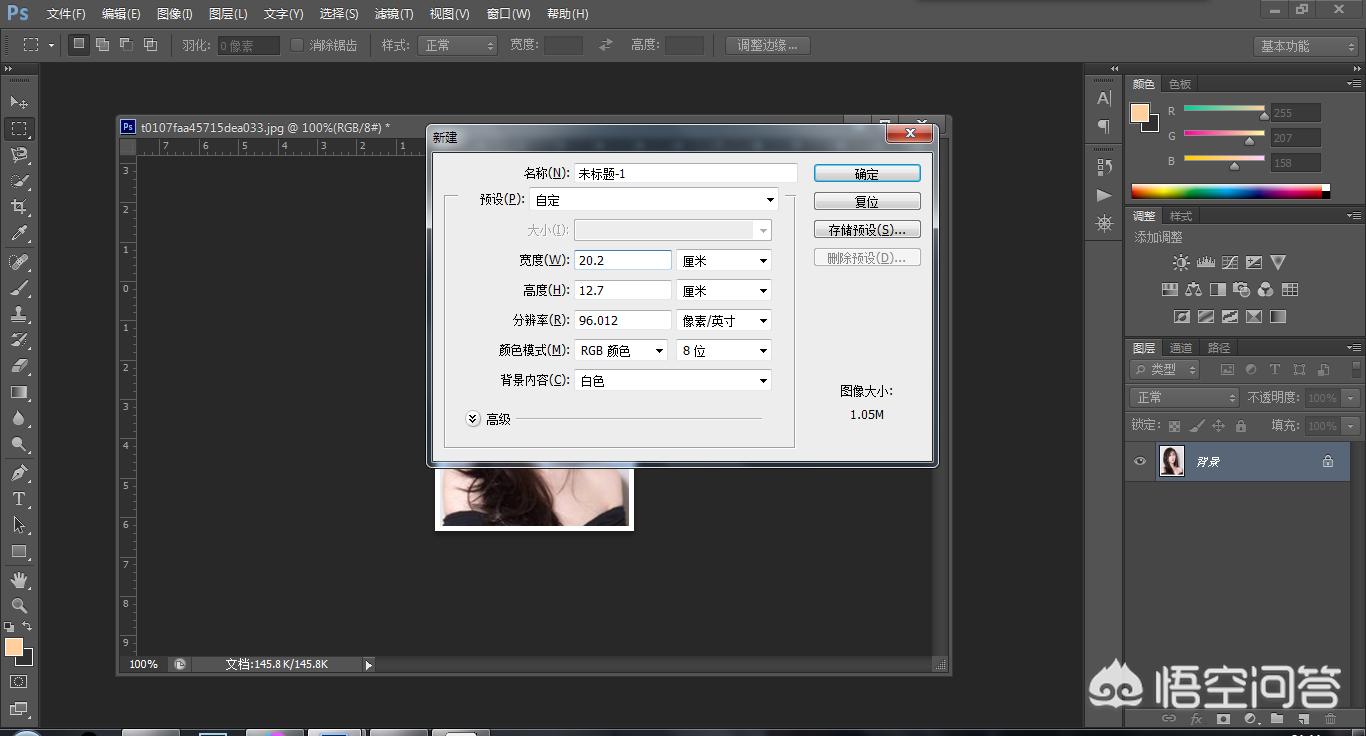Screen dimensions: 1366x736
Task: Toggle lock transparent pixels in Layers panel
Action: [1172, 425]
